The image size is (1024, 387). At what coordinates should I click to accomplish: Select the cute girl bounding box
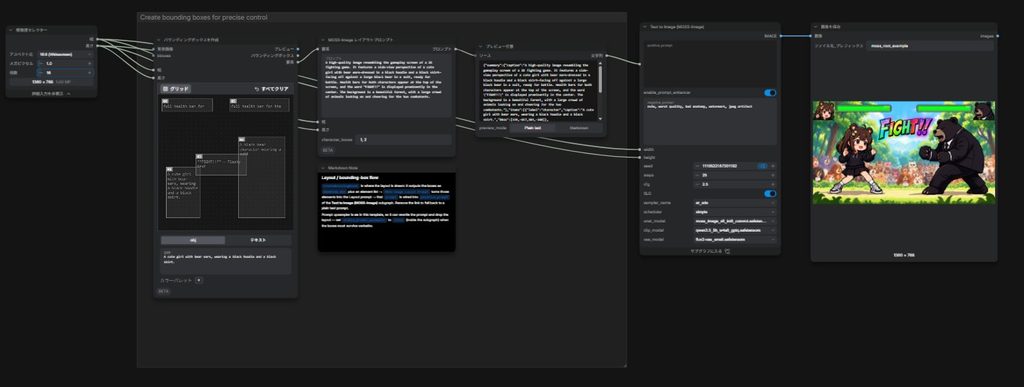(x=183, y=192)
